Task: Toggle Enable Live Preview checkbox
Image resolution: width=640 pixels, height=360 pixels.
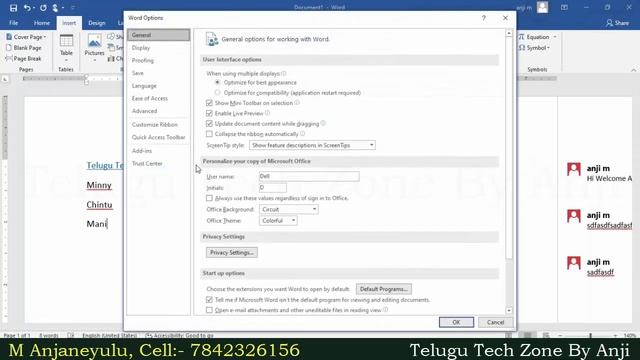Action: tap(209, 113)
